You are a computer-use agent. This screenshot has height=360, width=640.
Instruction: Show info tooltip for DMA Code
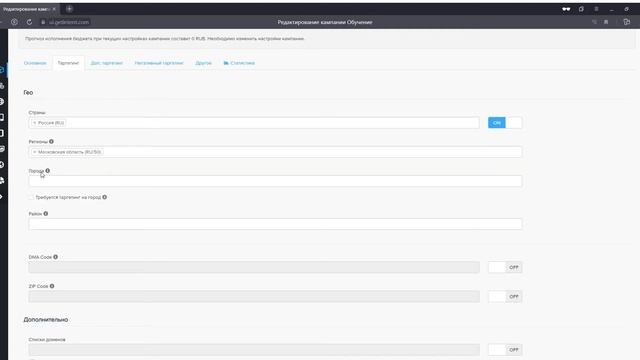(x=56, y=257)
